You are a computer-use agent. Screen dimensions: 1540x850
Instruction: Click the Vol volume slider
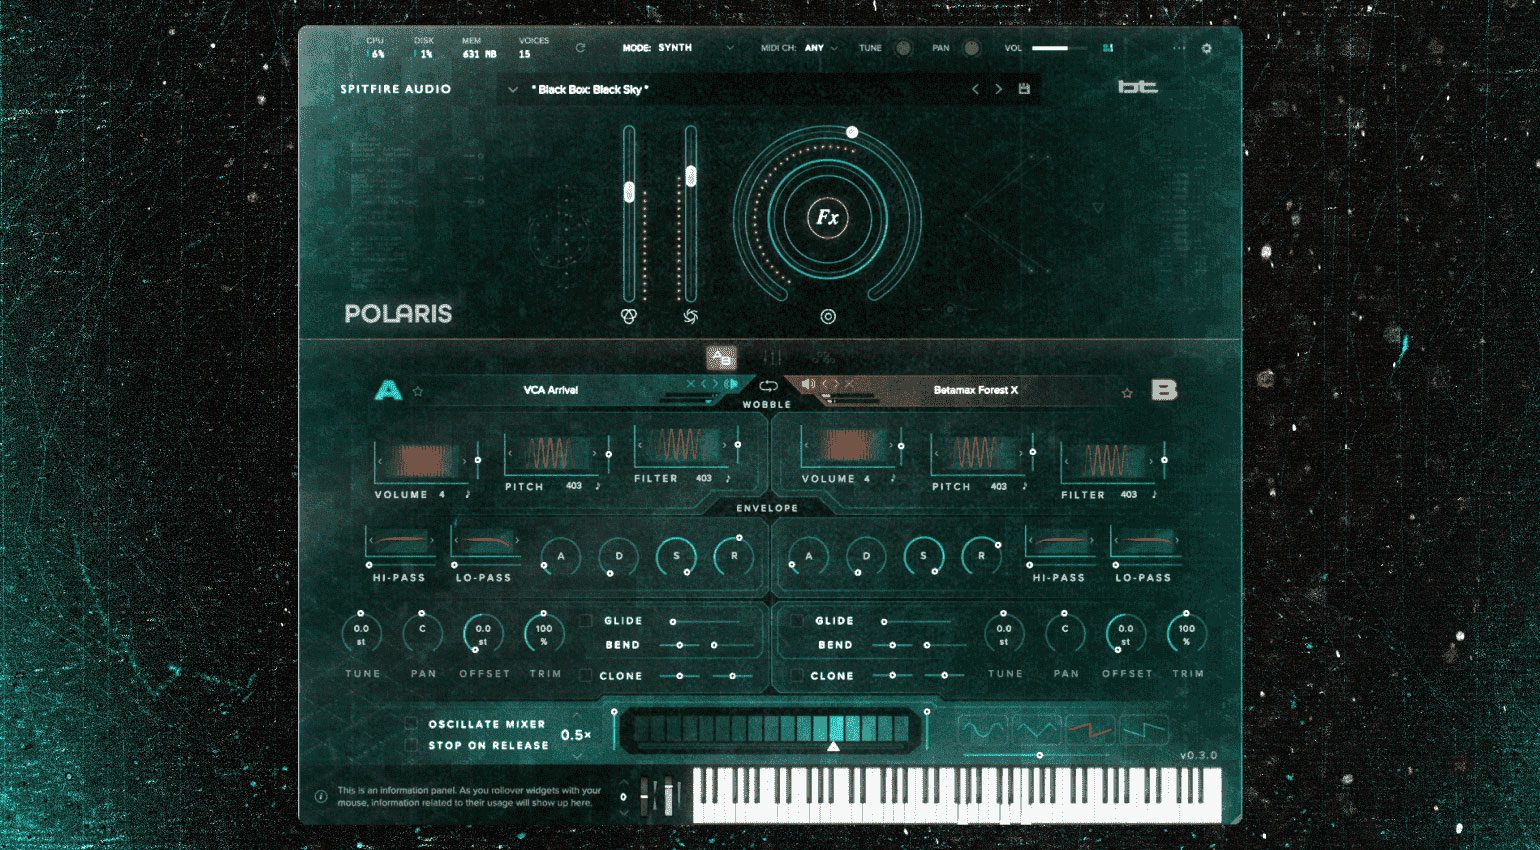tap(1059, 48)
